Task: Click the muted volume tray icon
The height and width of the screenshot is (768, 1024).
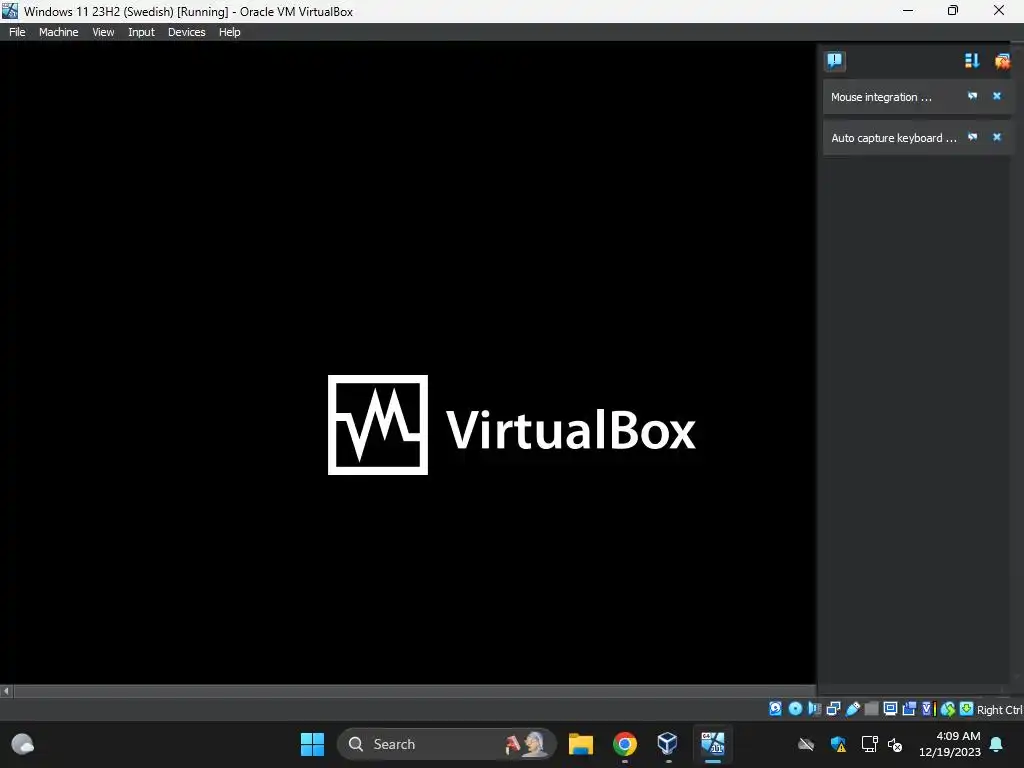Action: click(895, 744)
